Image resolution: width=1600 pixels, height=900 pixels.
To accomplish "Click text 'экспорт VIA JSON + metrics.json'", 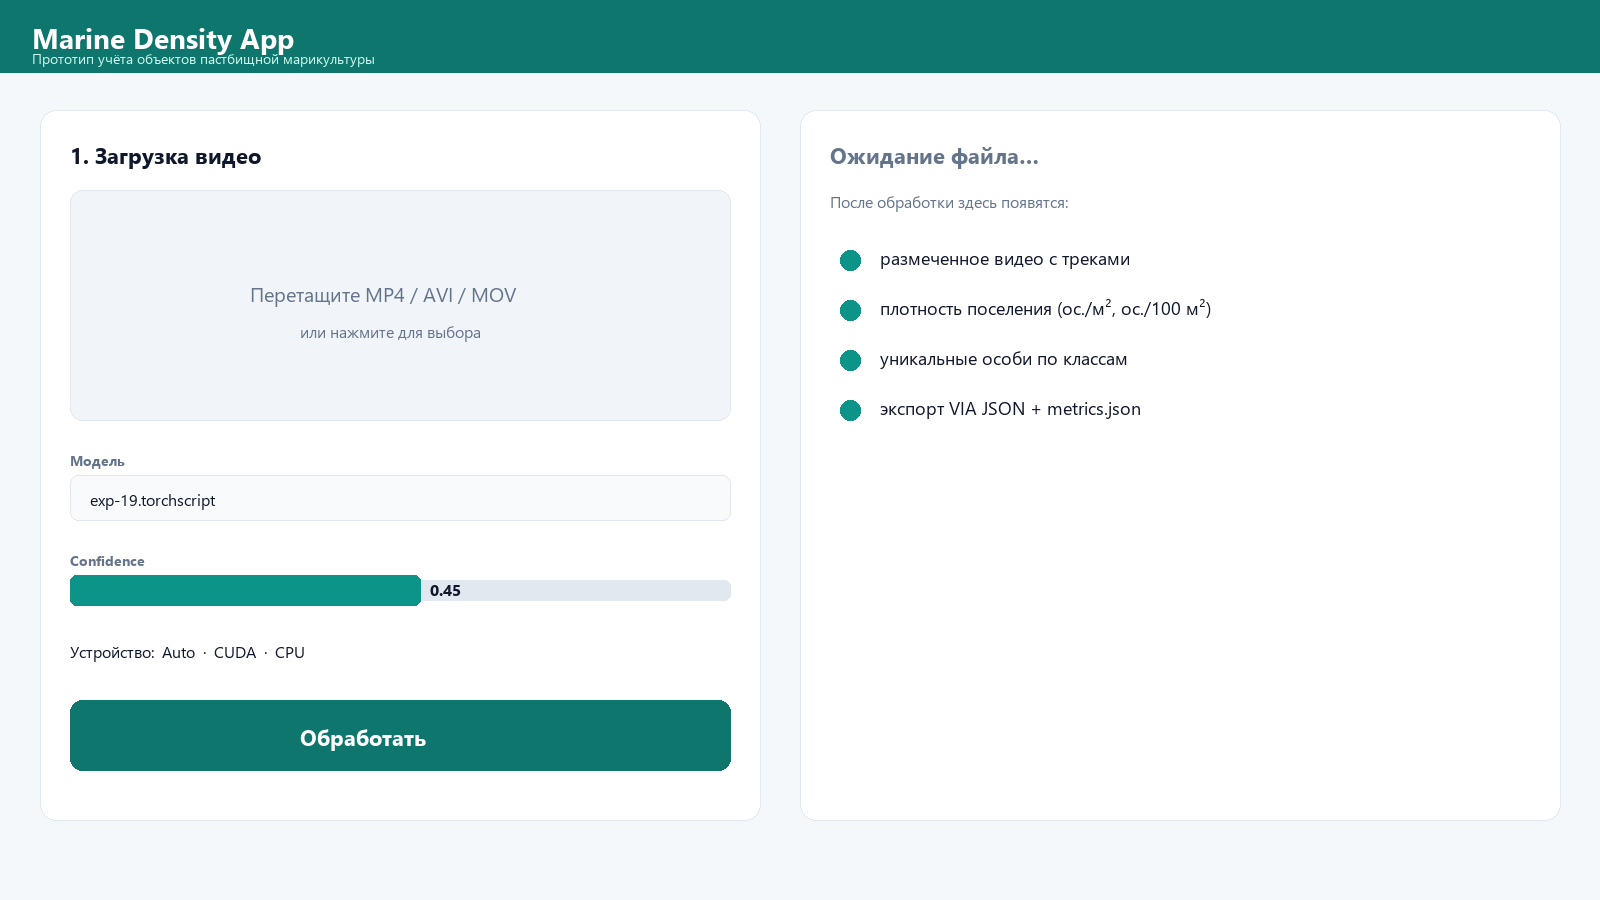I will (1010, 409).
